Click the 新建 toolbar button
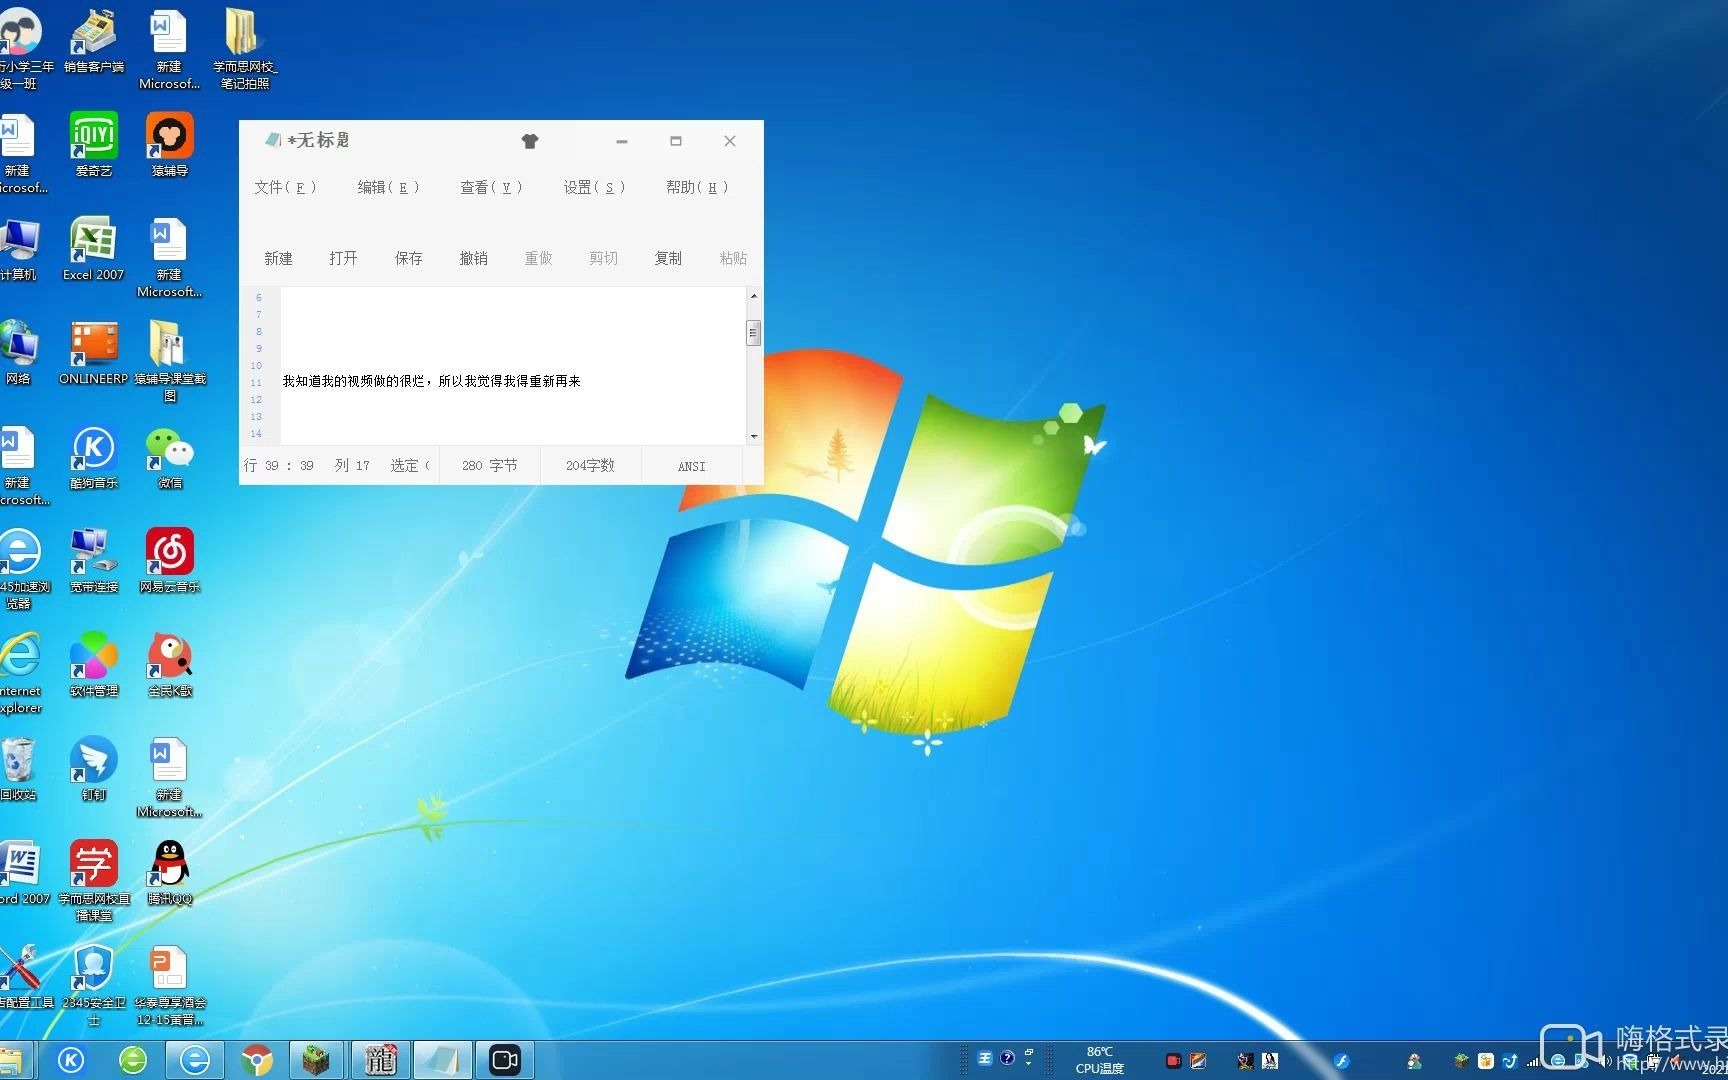This screenshot has height=1080, width=1728. point(278,258)
